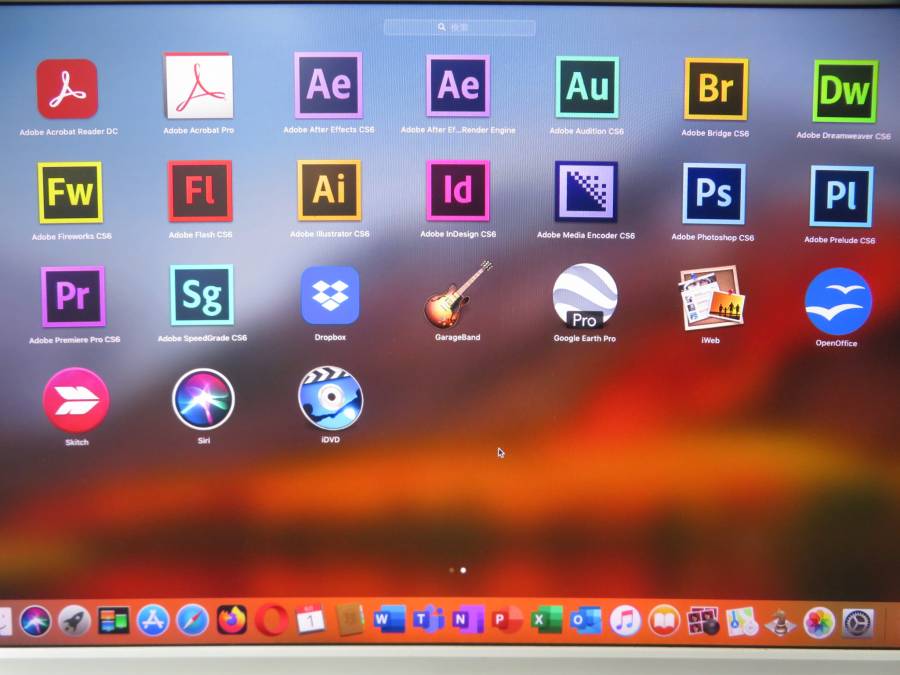The width and height of the screenshot is (900, 675).
Task: Activate Siri in the Dock
Action: (x=35, y=621)
